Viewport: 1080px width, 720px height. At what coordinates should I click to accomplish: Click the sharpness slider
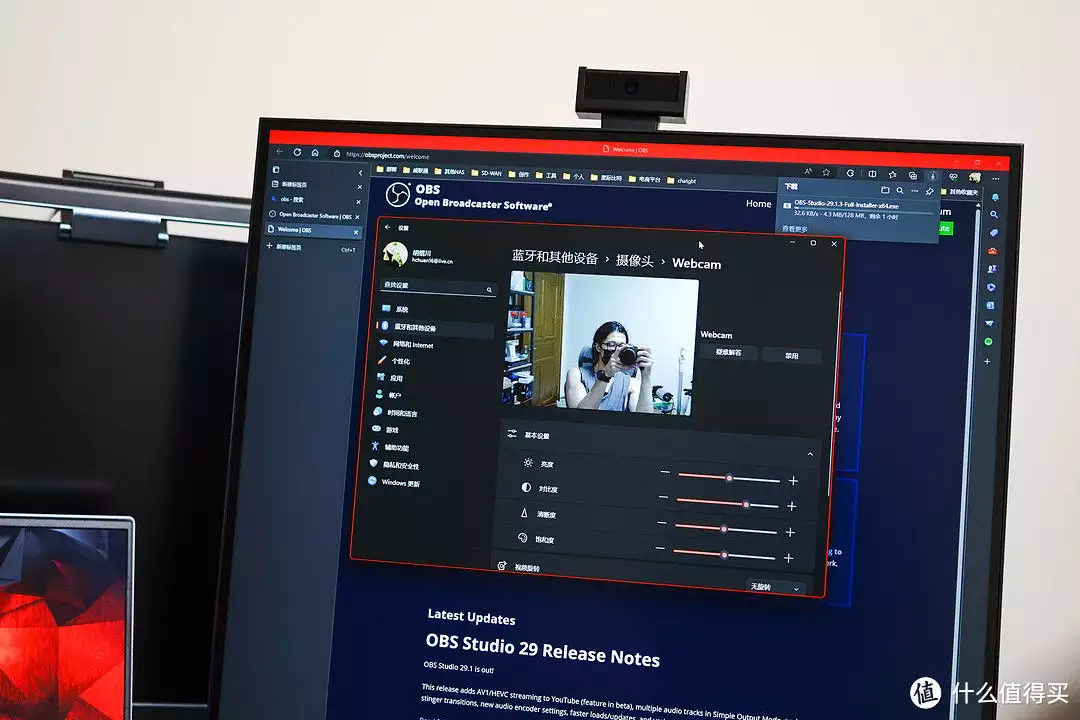click(x=726, y=528)
